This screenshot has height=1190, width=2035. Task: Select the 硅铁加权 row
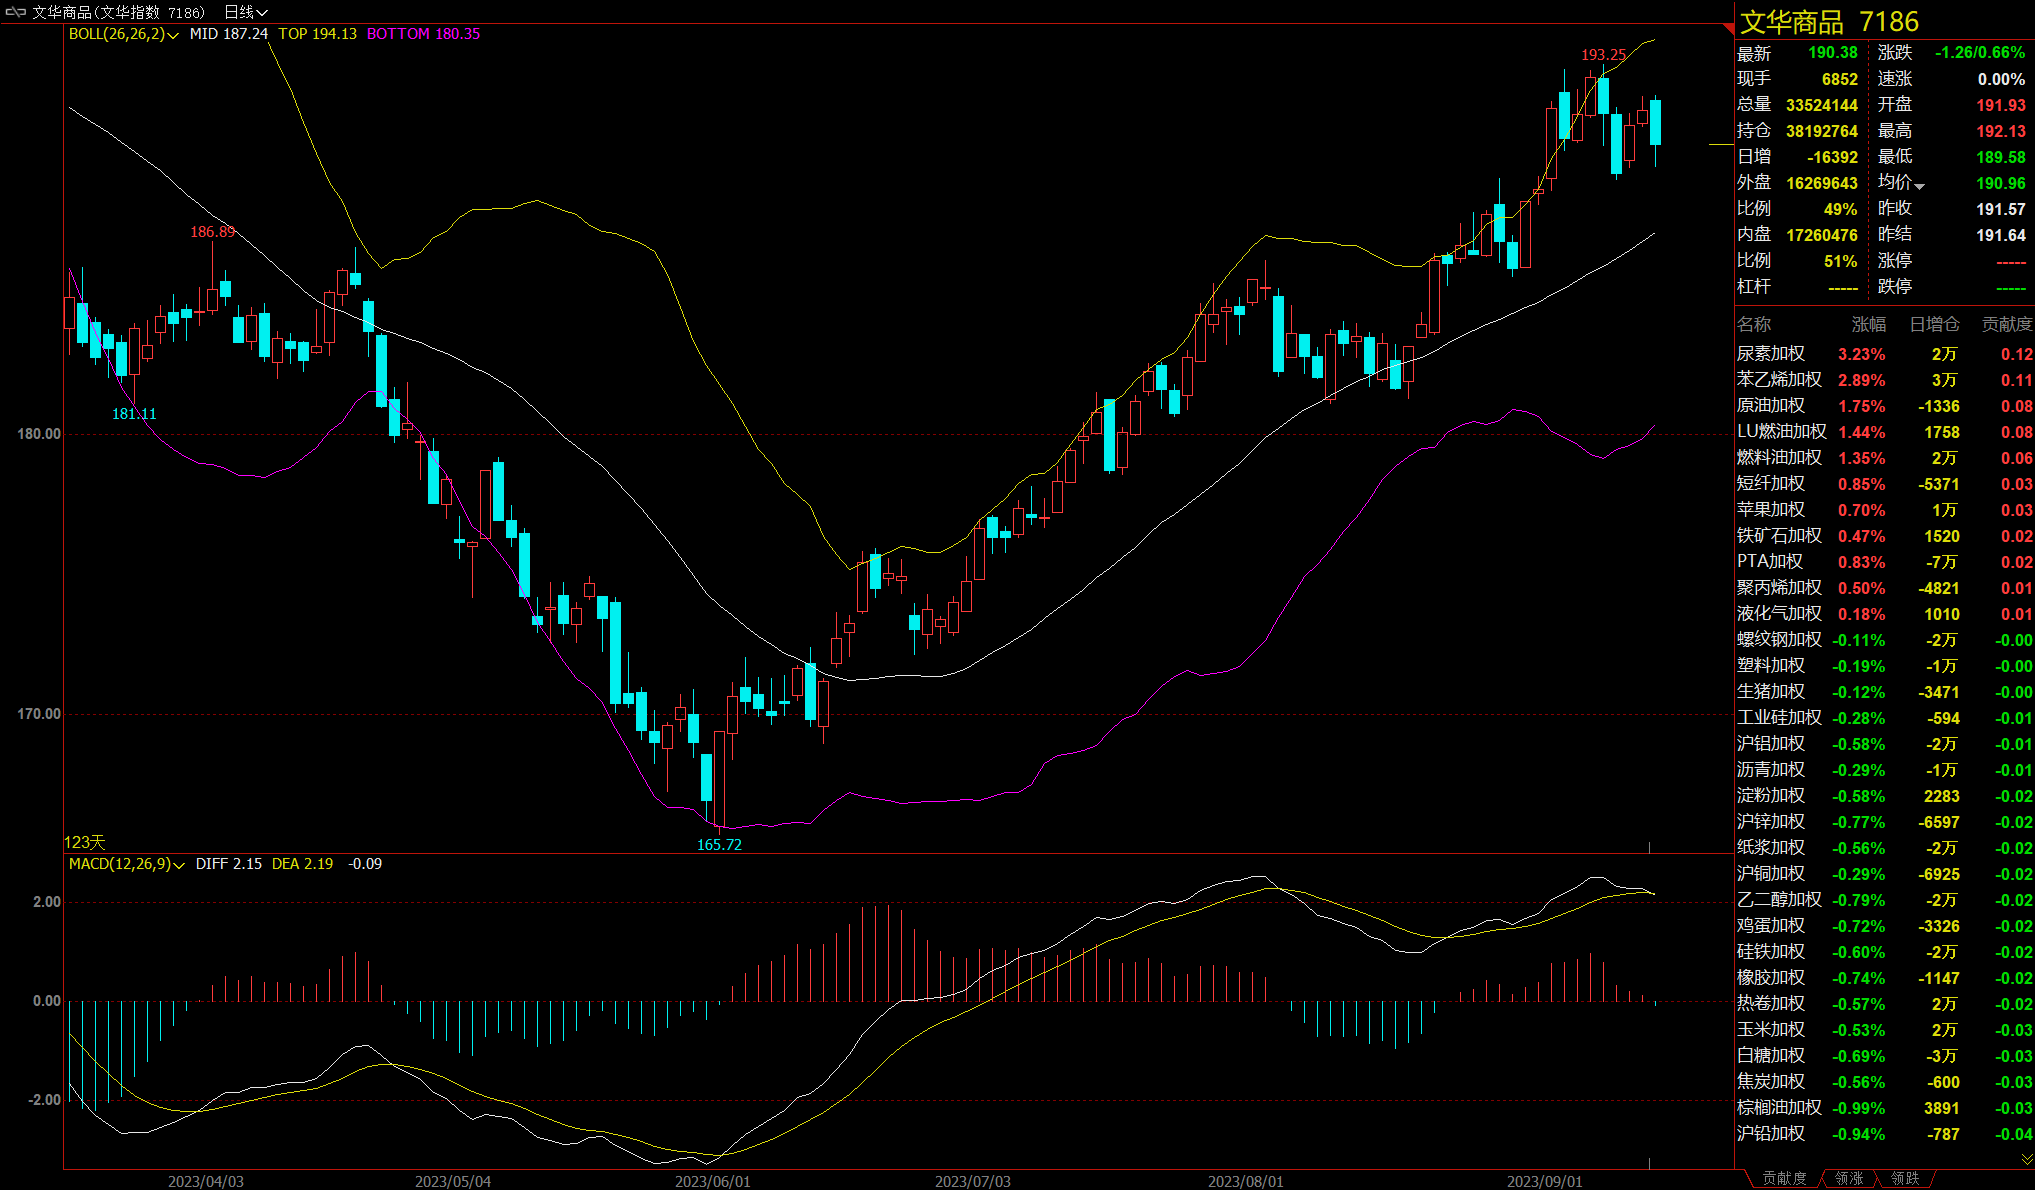click(1885, 952)
